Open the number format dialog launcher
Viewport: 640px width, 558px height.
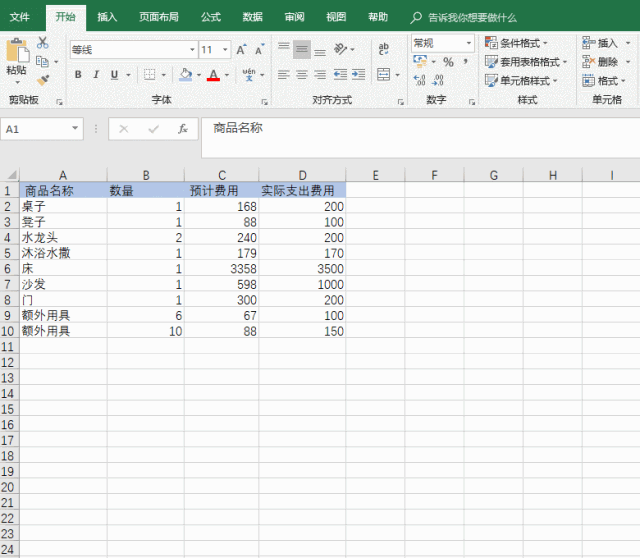pyautogui.click(x=472, y=102)
